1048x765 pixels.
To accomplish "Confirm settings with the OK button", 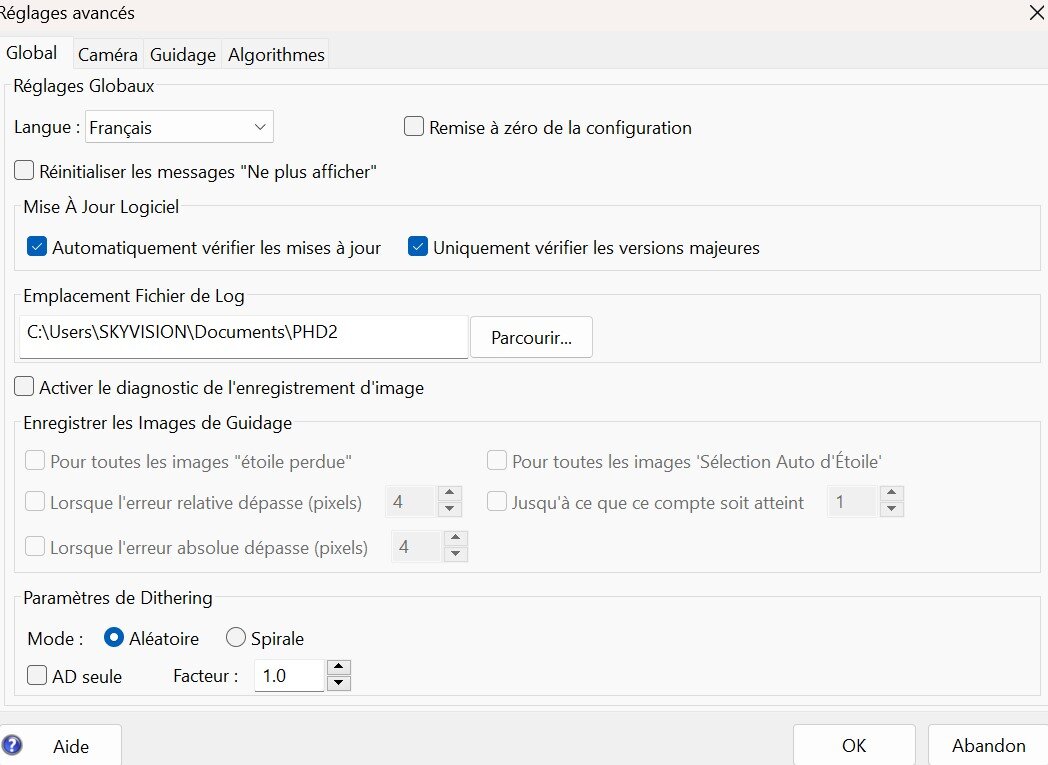I will point(853,746).
